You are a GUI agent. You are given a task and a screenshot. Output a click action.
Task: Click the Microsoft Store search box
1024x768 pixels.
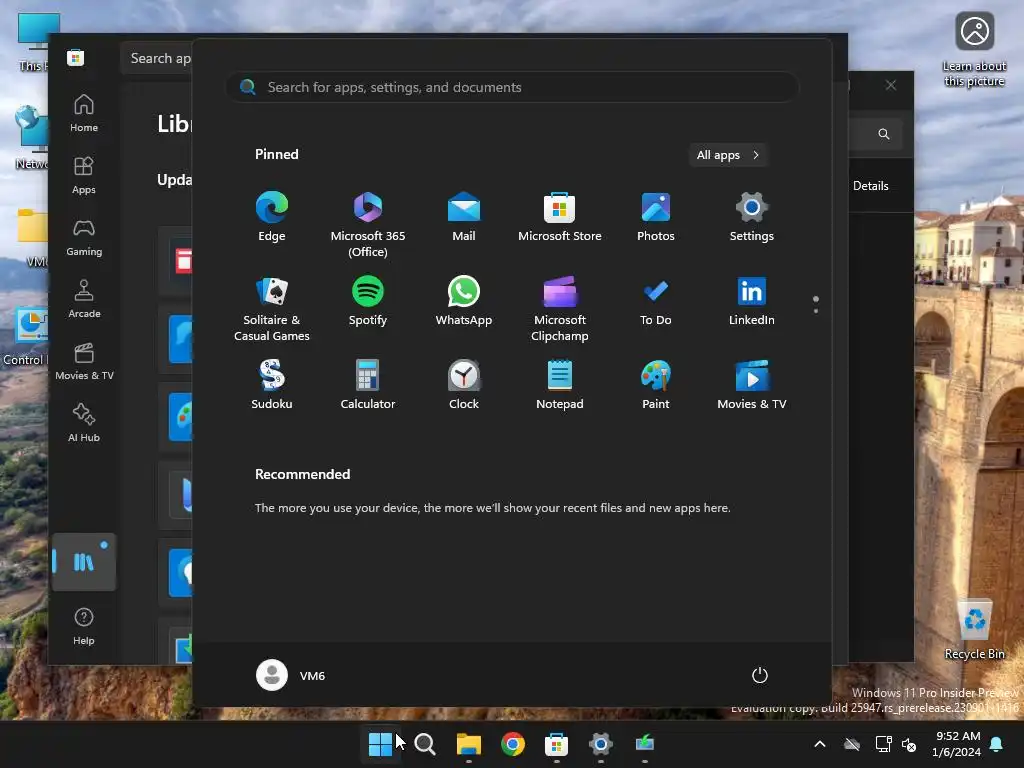[157, 58]
